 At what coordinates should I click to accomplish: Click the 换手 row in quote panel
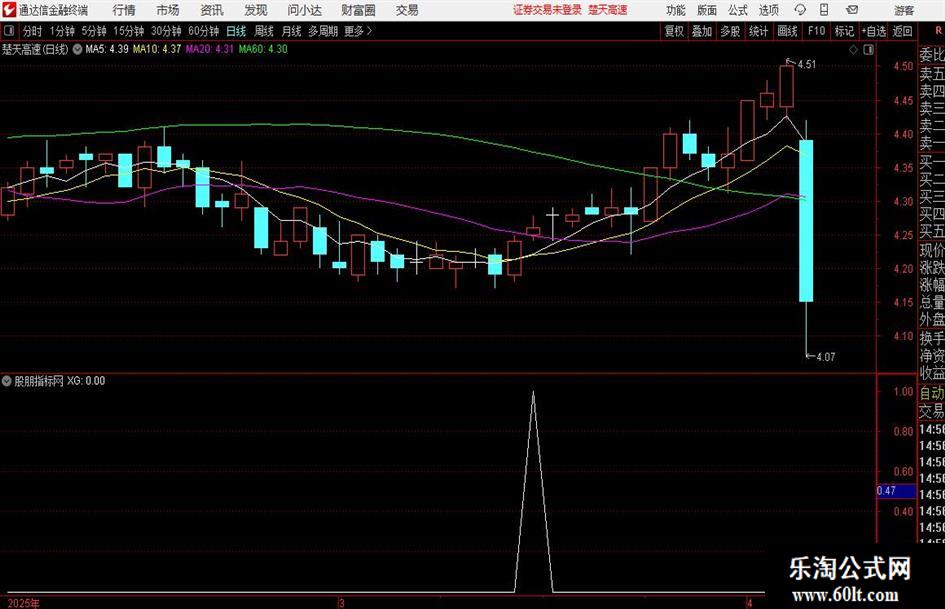tap(932, 338)
